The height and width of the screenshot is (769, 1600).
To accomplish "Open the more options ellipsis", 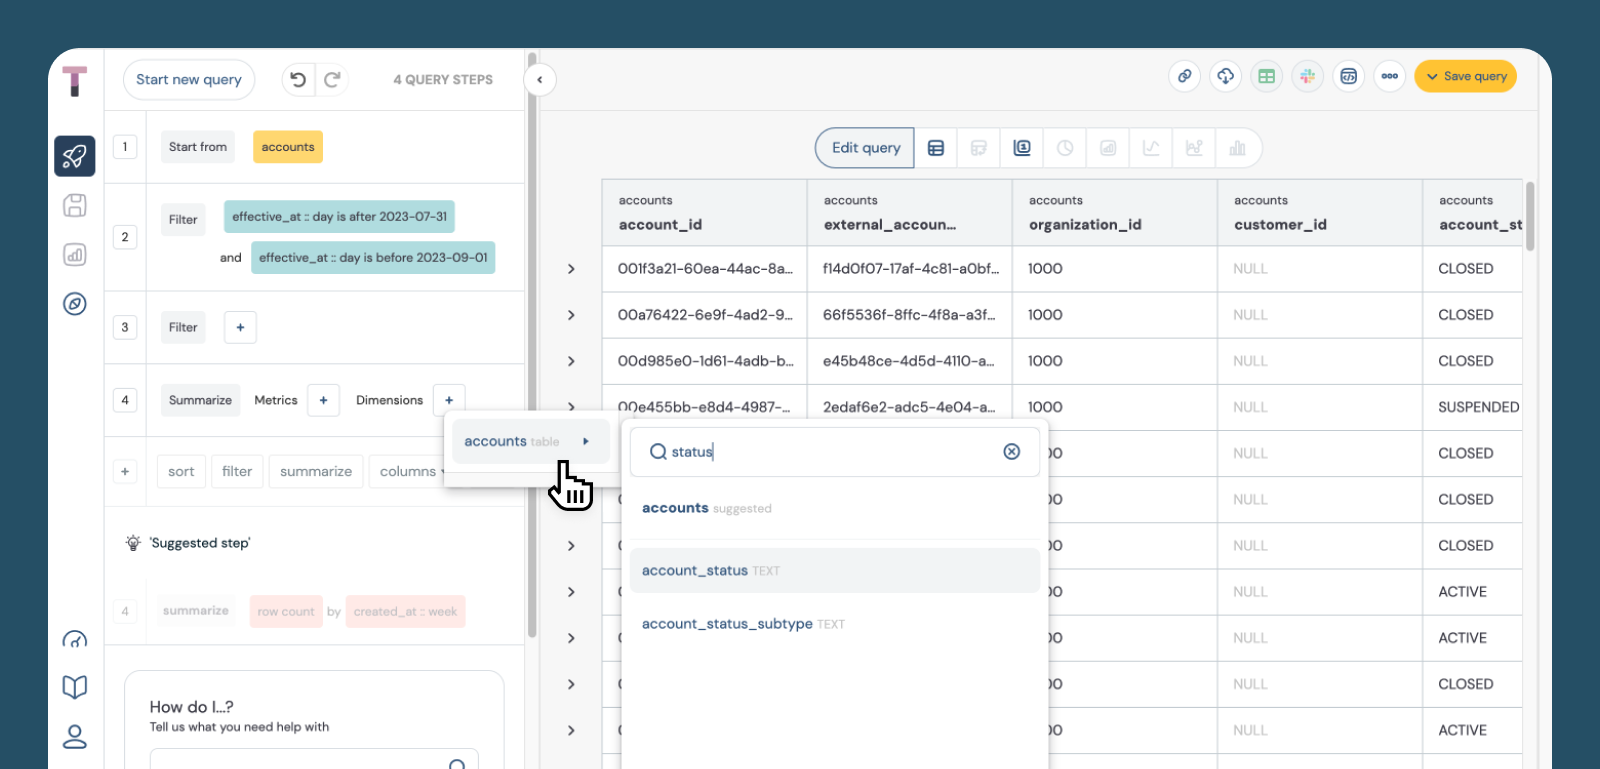I will tap(1390, 76).
